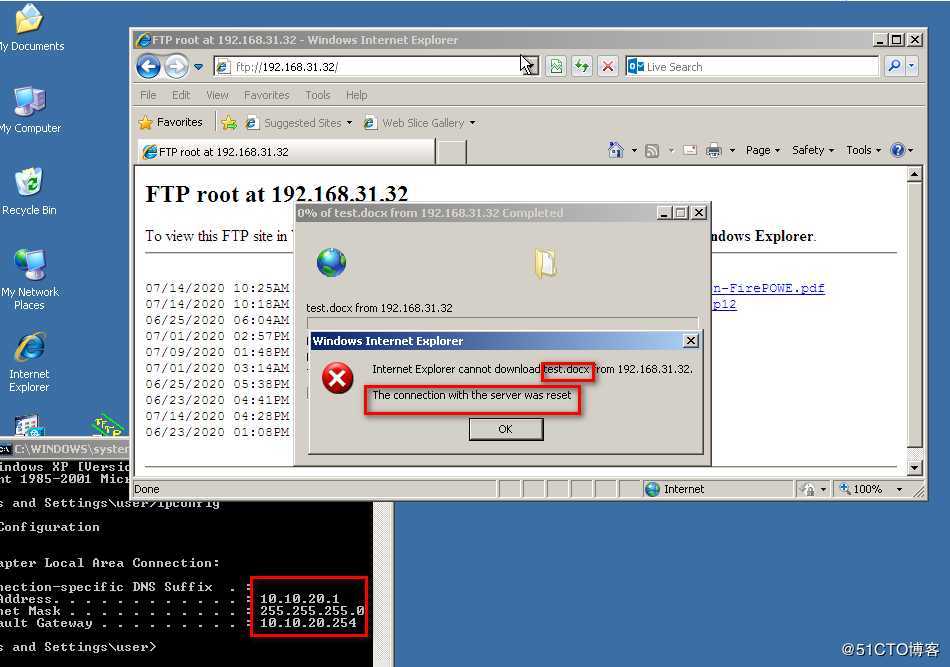The height and width of the screenshot is (667, 950).
Task: Click the Read Mail icon
Action: (x=689, y=150)
